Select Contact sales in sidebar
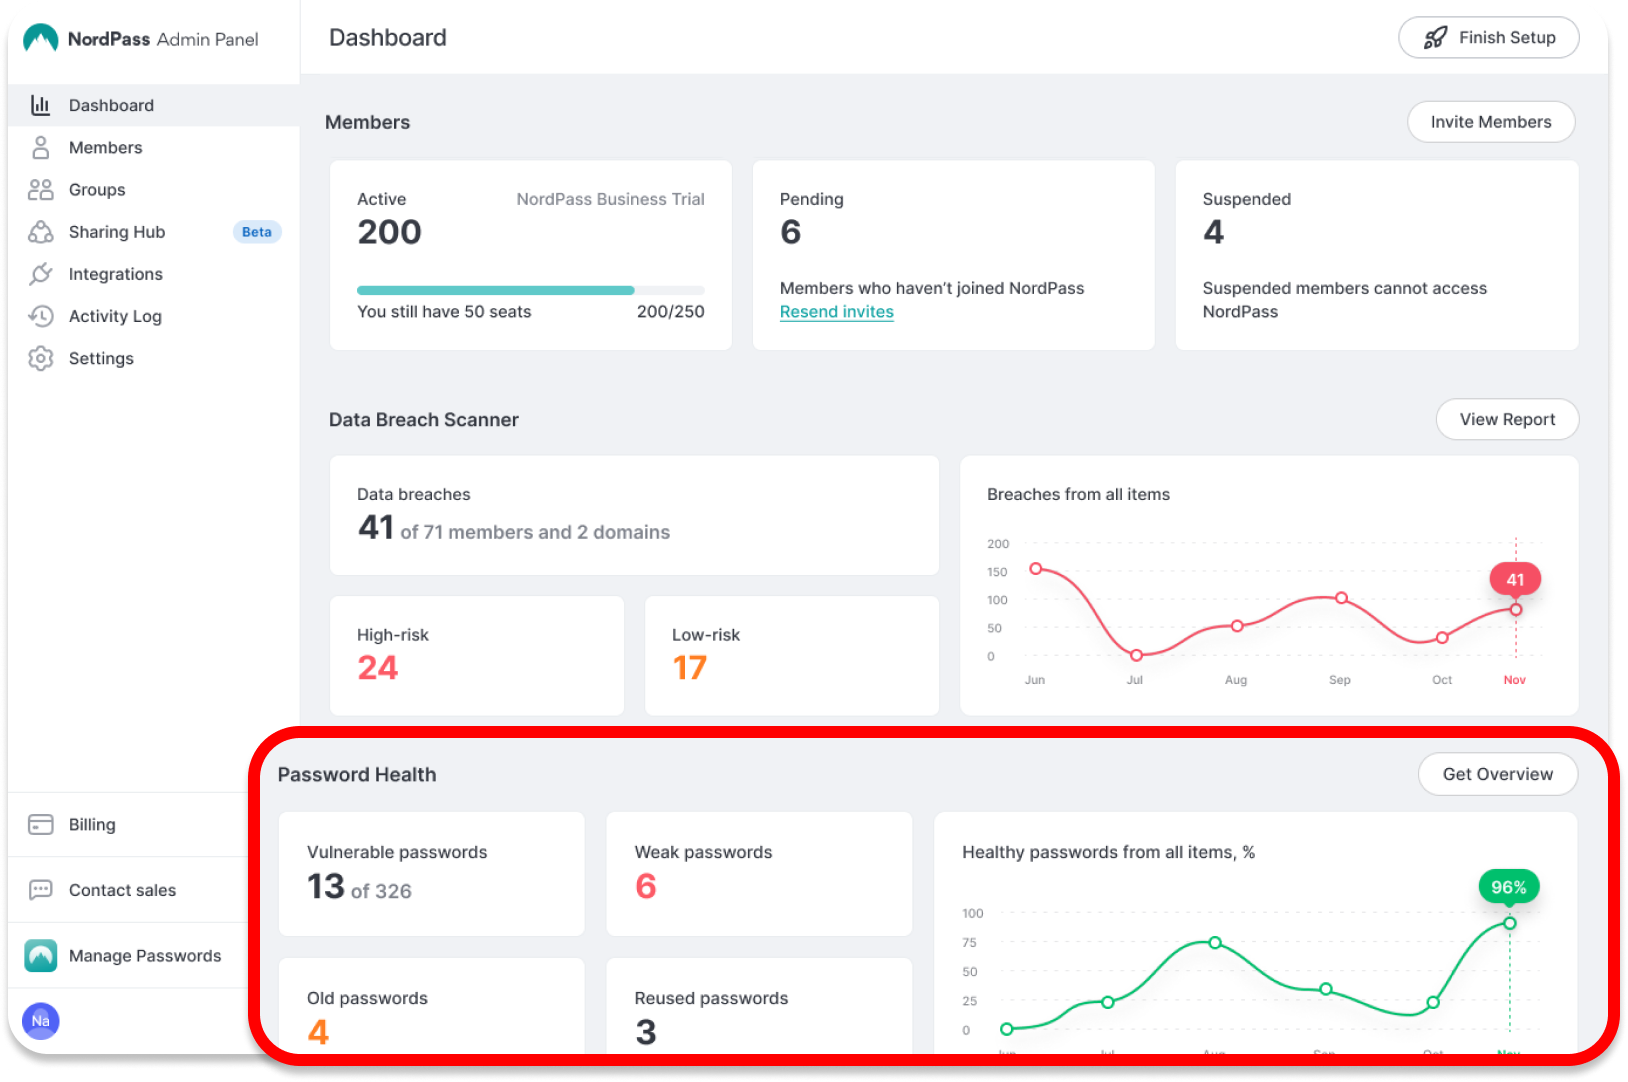 point(128,890)
